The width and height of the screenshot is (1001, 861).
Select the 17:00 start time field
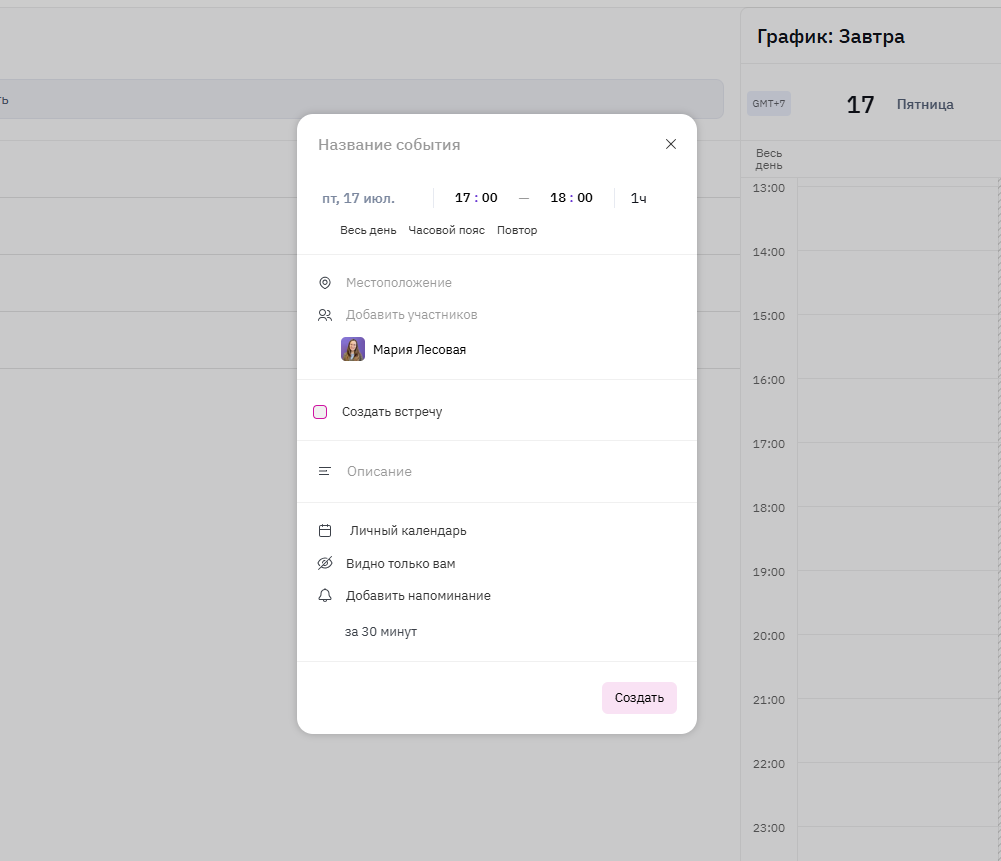476,198
